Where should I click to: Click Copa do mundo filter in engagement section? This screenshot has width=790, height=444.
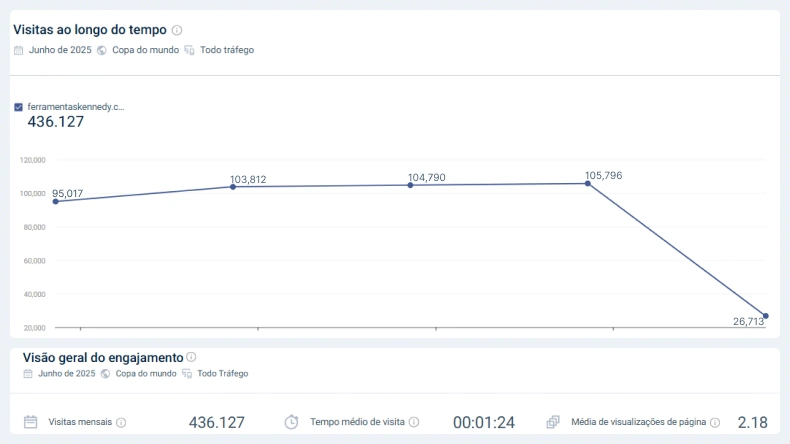tap(146, 373)
